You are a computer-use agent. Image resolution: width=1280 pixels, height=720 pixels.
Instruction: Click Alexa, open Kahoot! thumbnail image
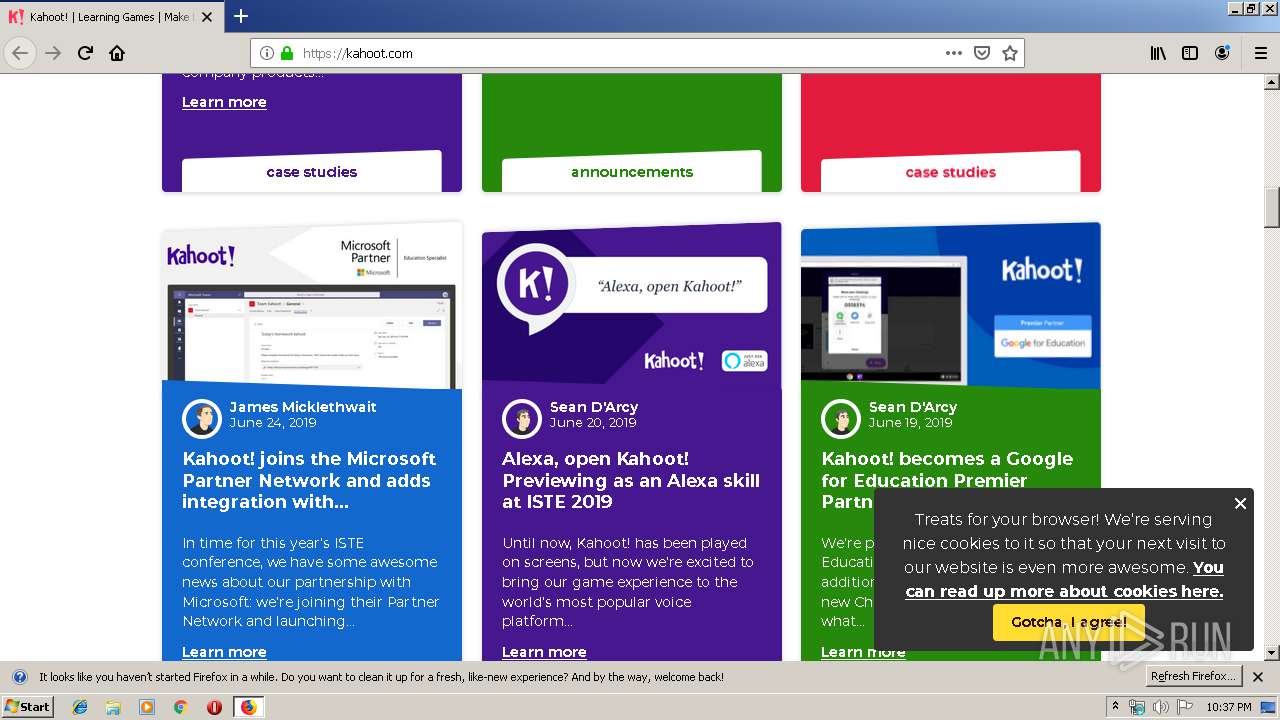coord(631,304)
